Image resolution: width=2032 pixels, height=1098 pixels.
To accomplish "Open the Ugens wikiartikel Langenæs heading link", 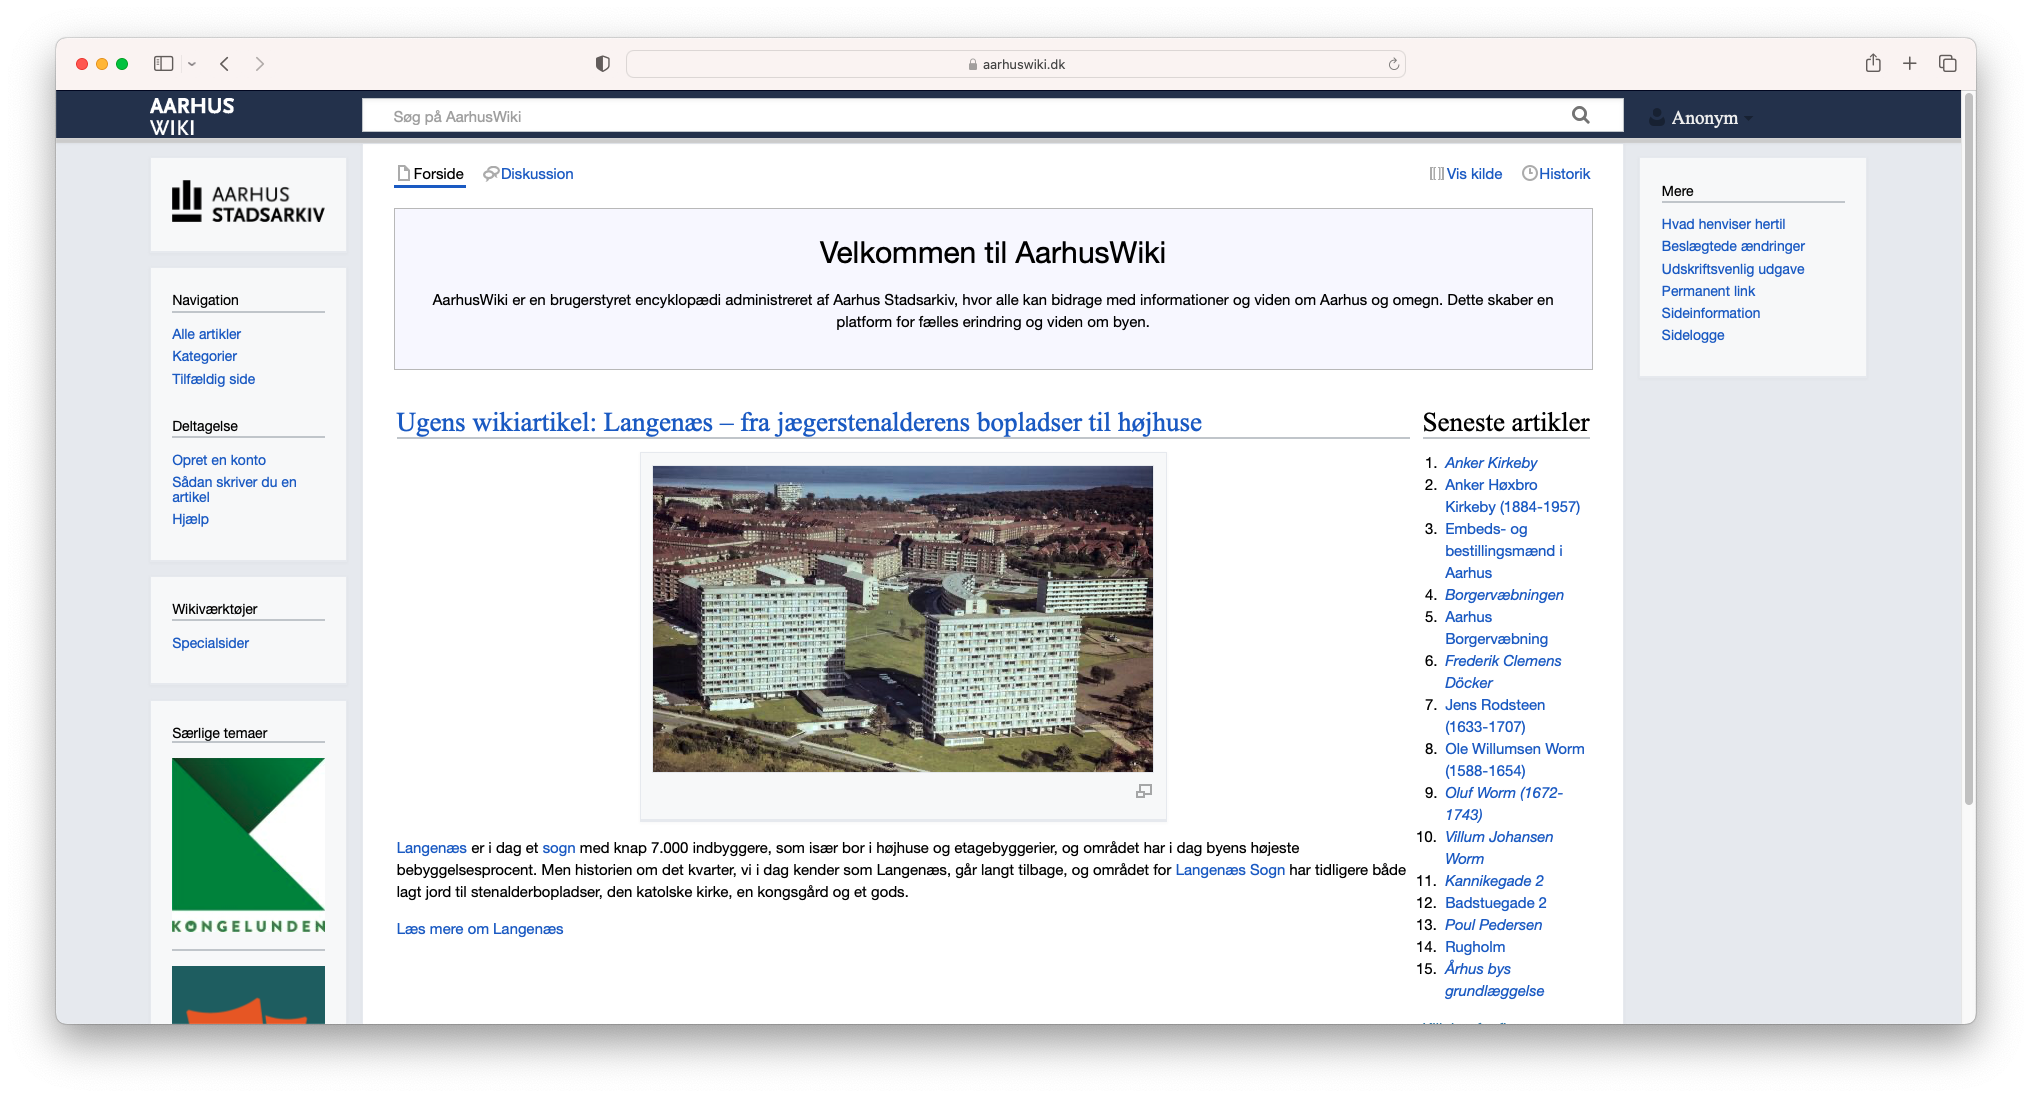I will click(x=798, y=422).
